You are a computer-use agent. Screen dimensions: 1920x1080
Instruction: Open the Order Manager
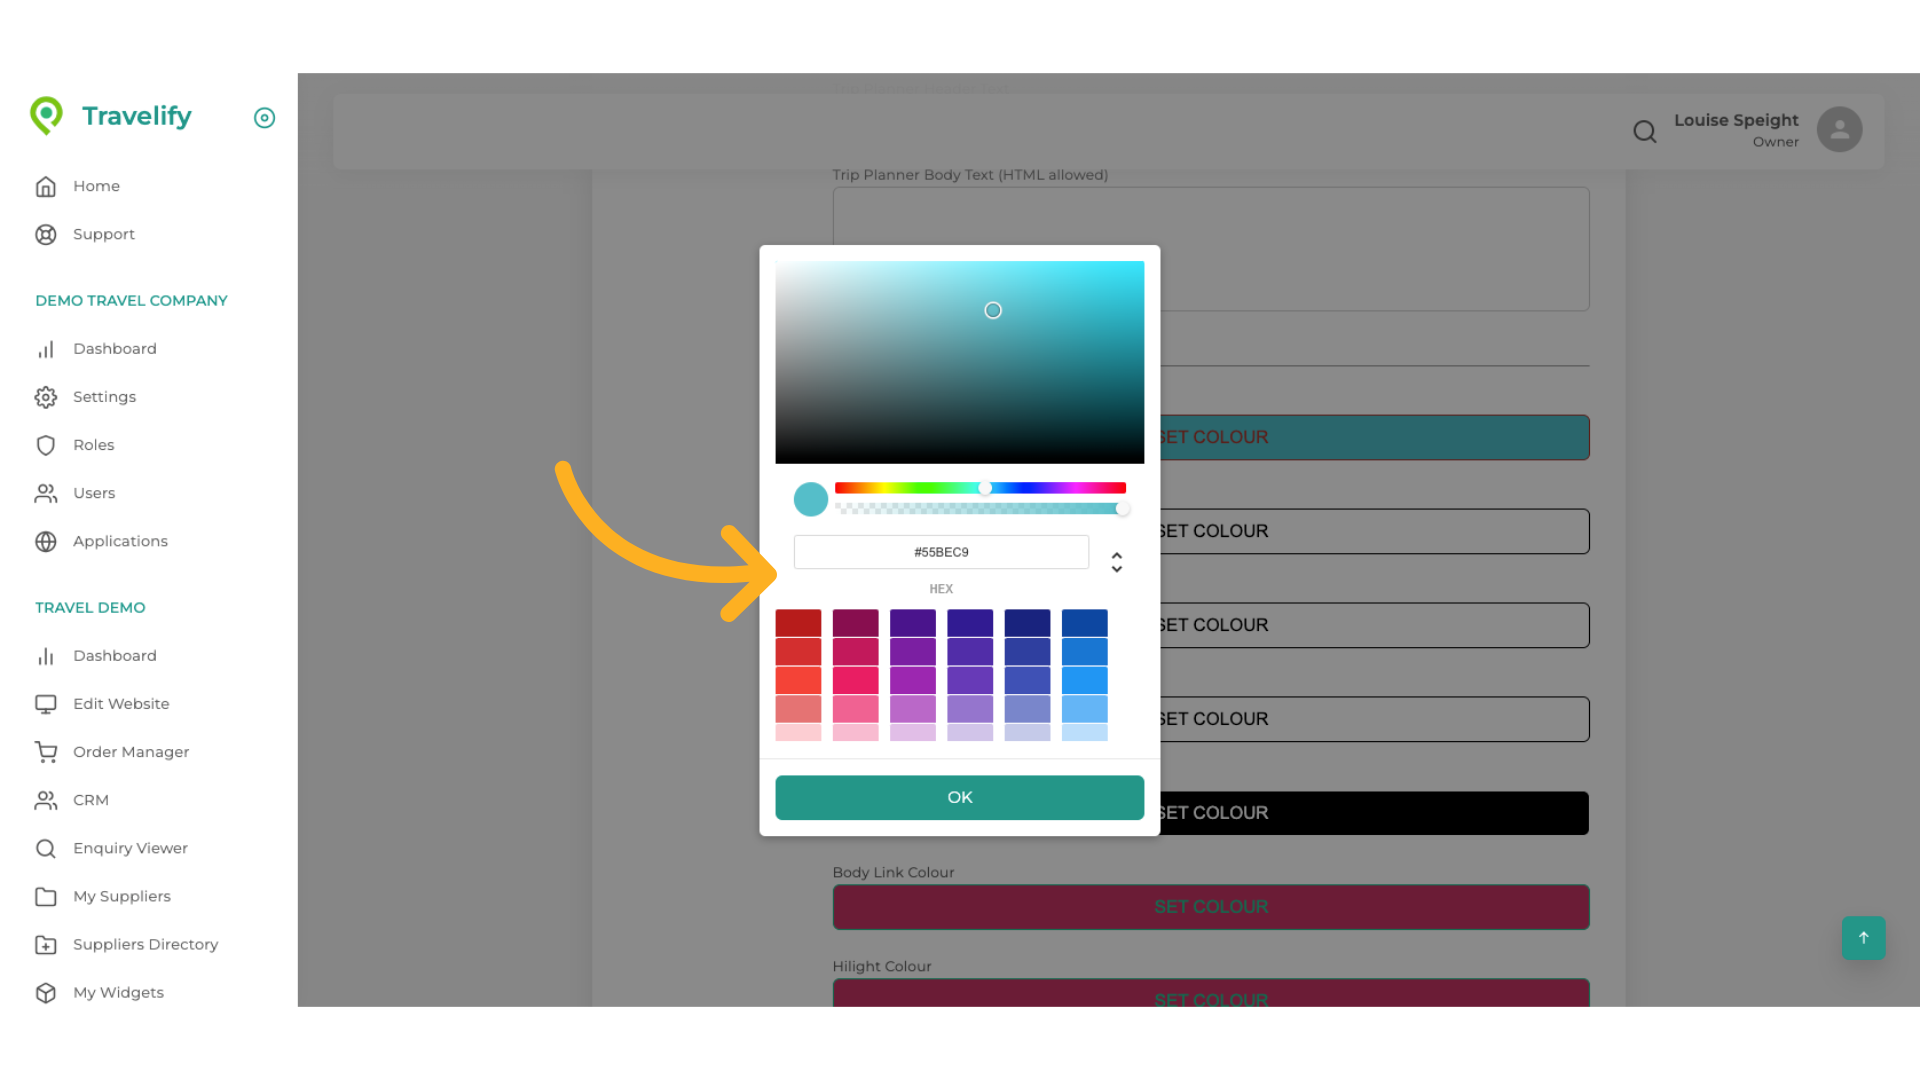131,751
